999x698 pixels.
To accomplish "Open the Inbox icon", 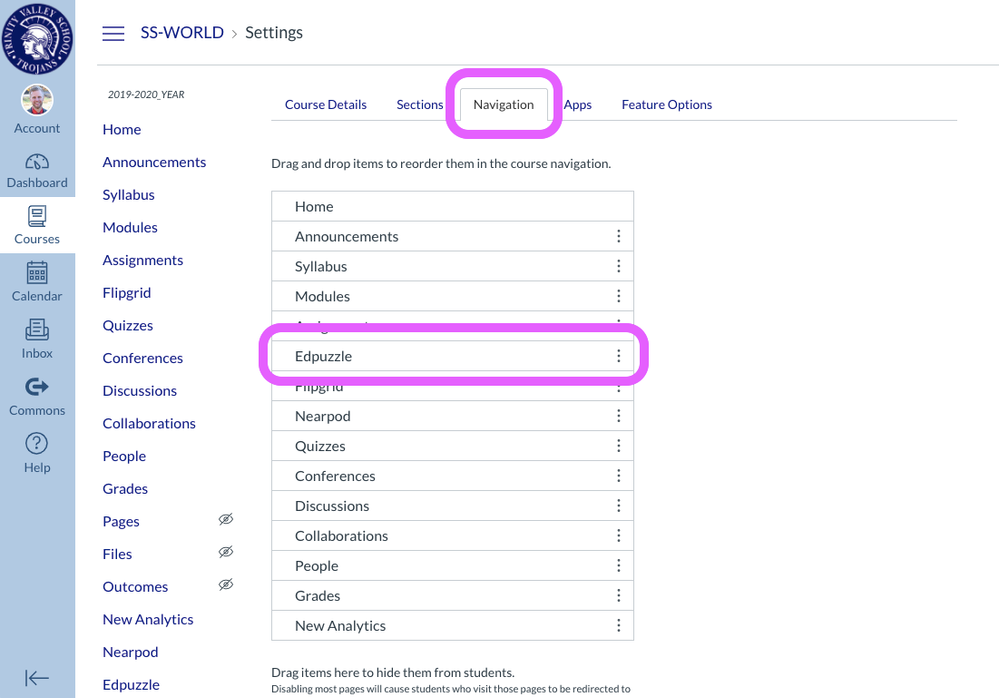I will (x=37, y=330).
